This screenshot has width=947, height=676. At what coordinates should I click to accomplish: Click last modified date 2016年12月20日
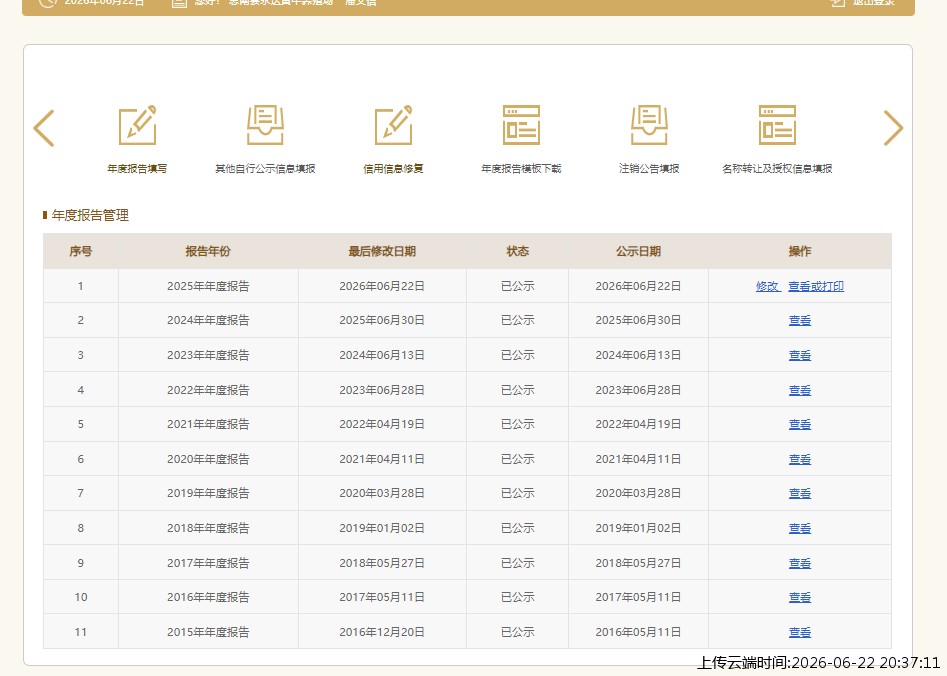coord(382,632)
